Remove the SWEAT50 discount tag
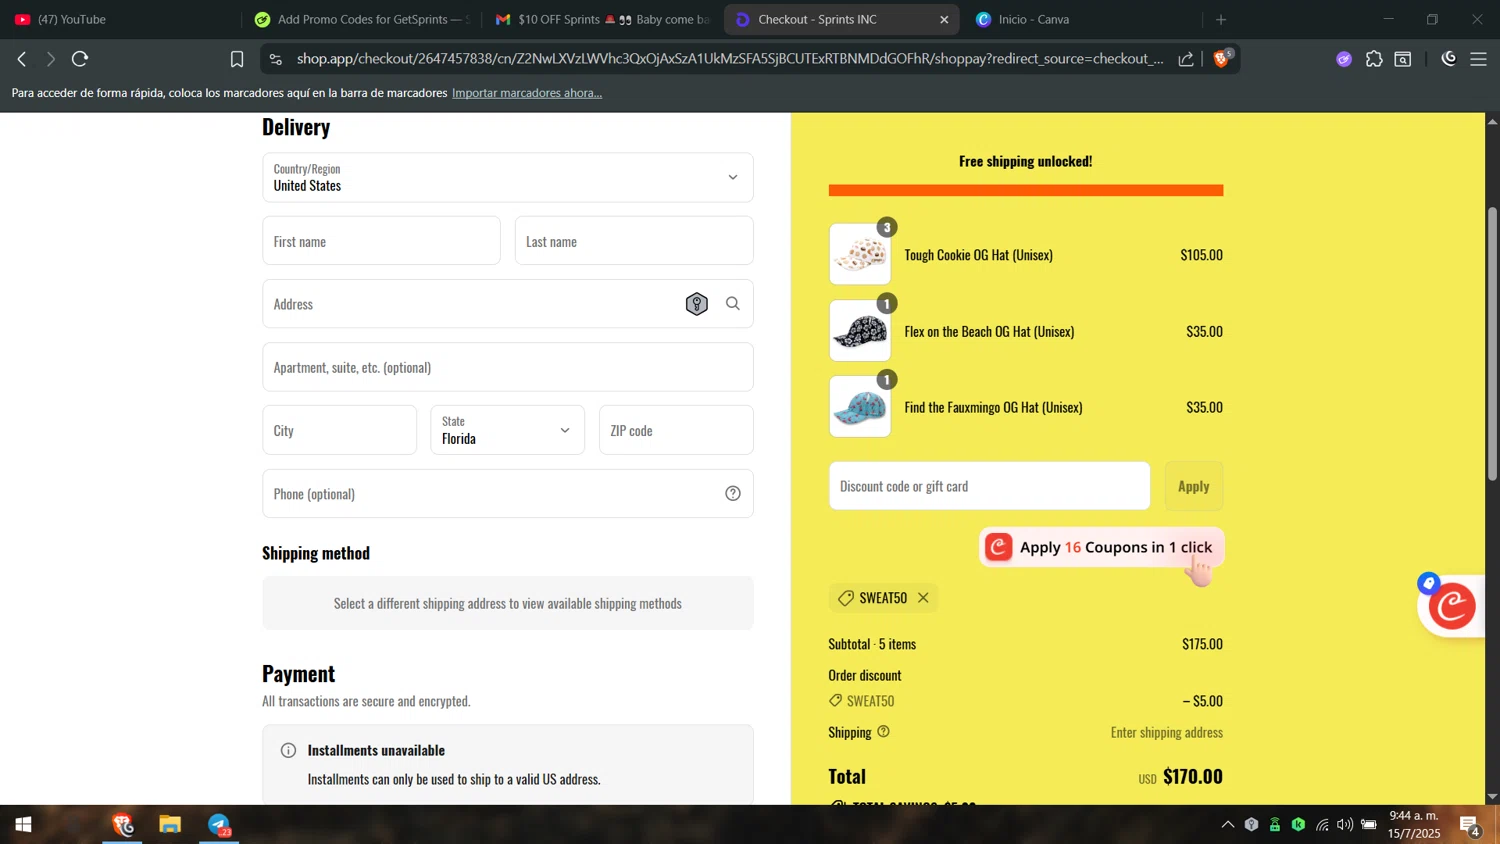Image resolution: width=1500 pixels, height=844 pixels. click(x=923, y=598)
